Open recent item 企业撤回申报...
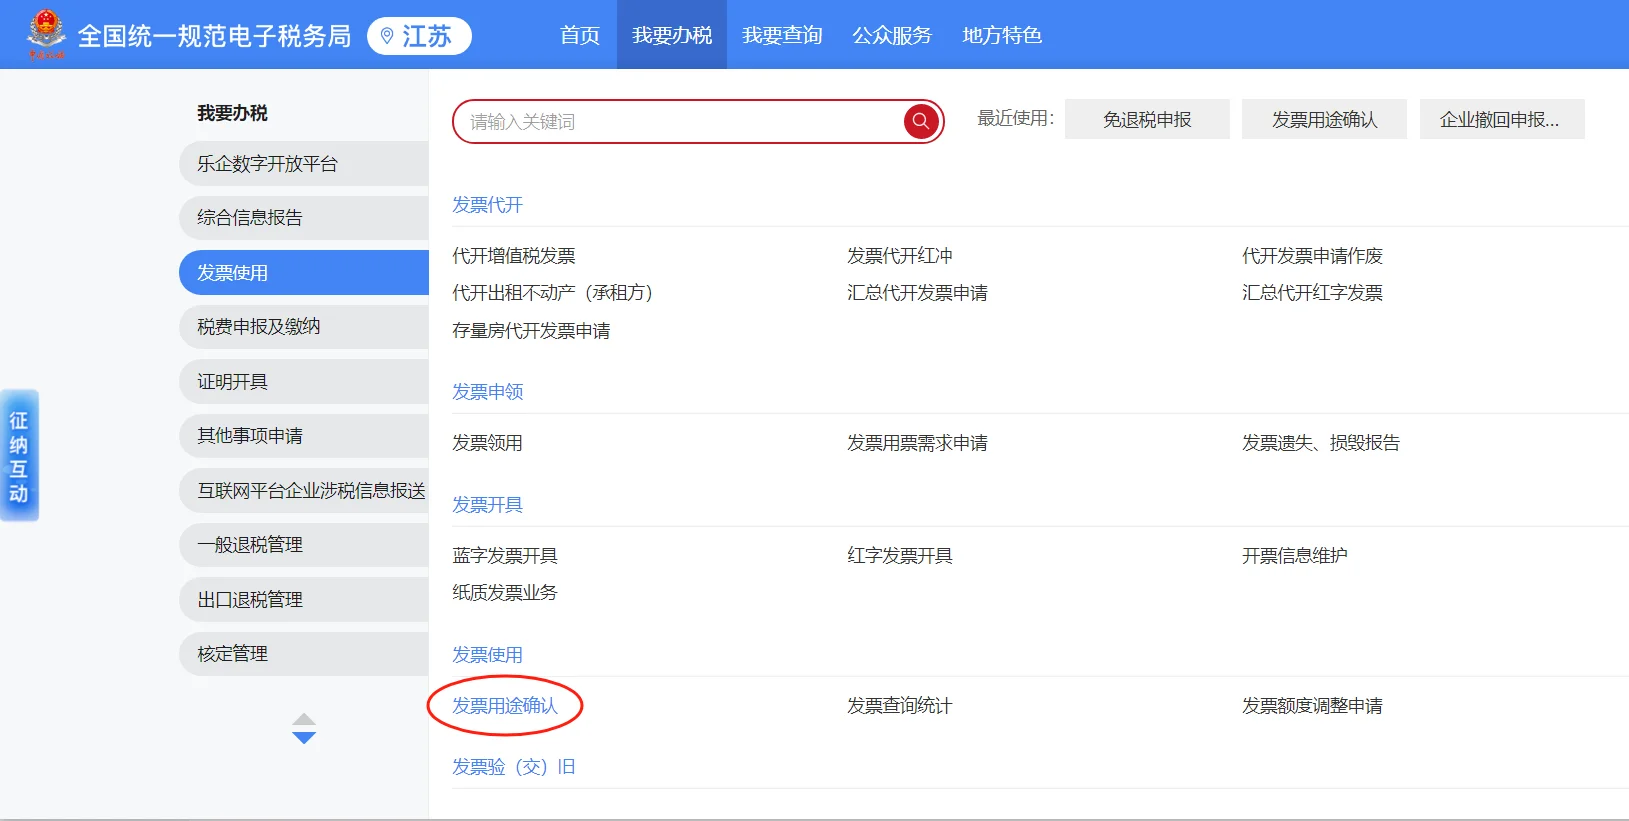 [1502, 119]
